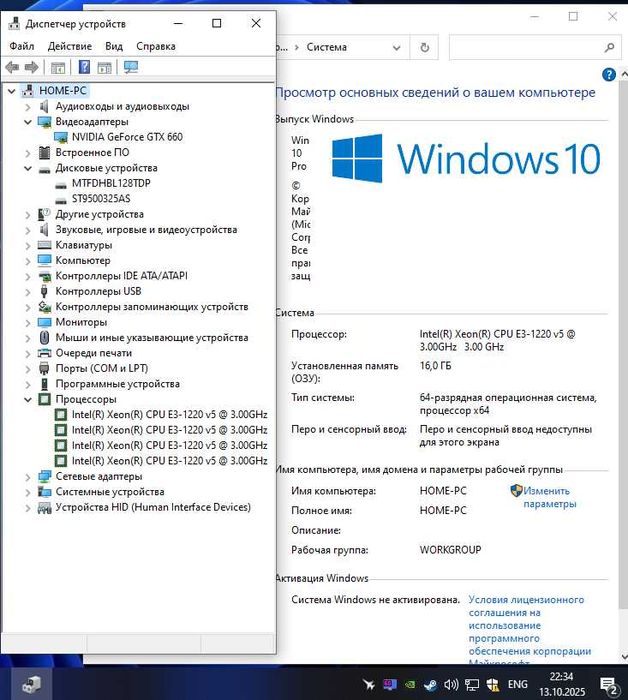Click the Forward arrow in Device Manager toolbar
The image size is (628, 700).
click(x=31, y=68)
